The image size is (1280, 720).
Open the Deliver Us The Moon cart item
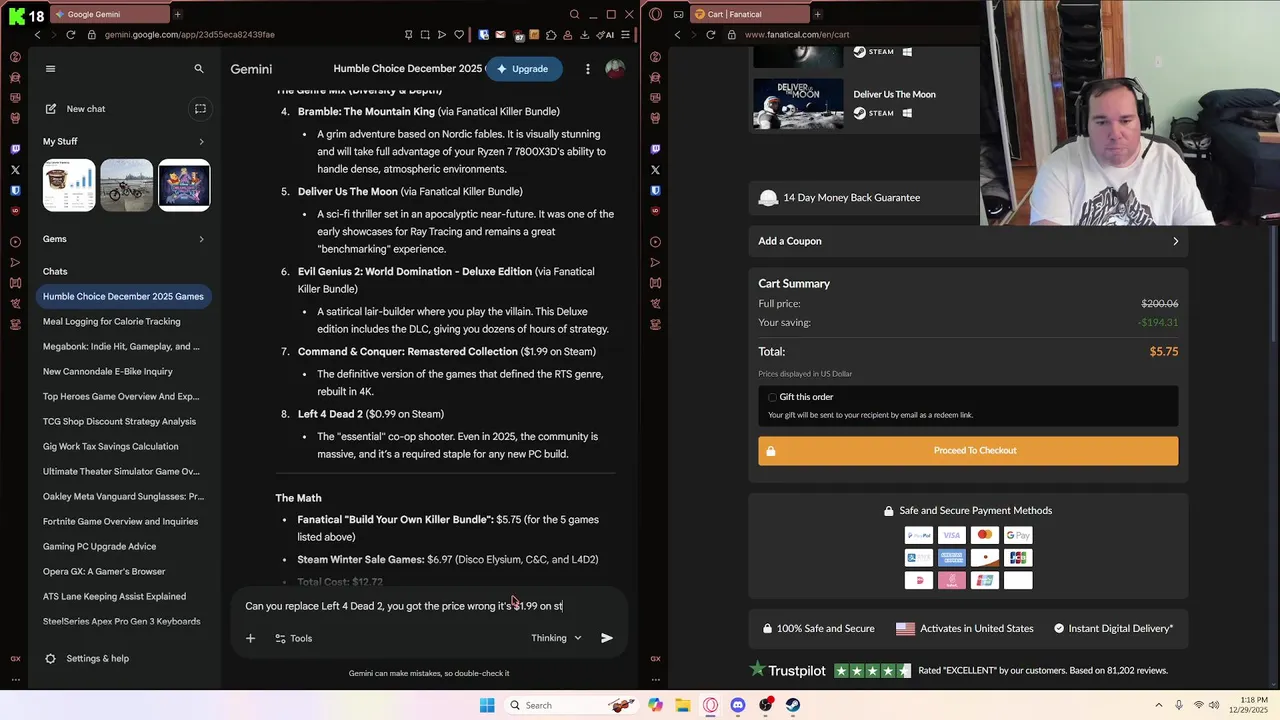tap(894, 94)
